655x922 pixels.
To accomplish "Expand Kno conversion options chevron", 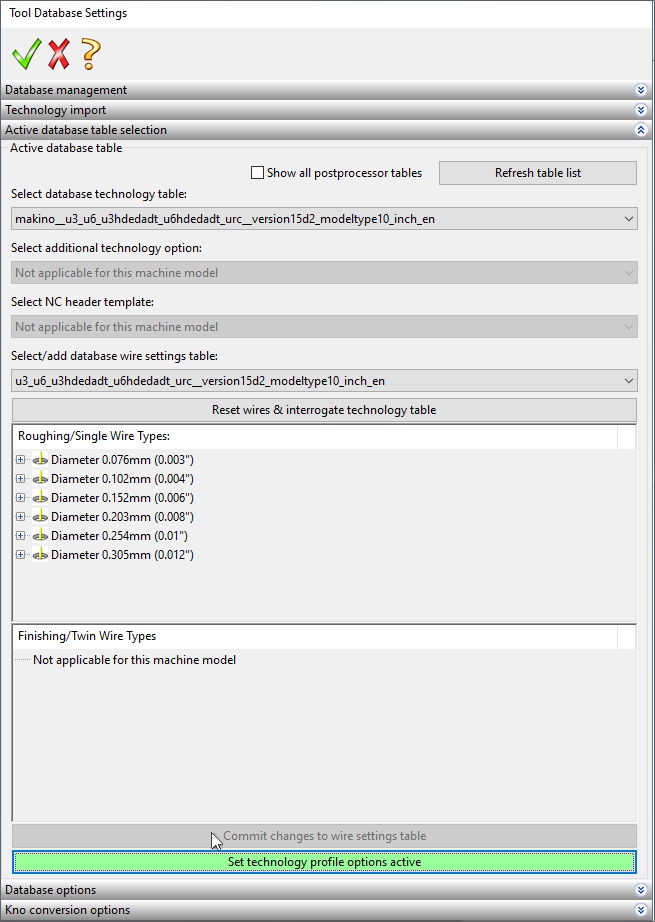I will point(641,910).
